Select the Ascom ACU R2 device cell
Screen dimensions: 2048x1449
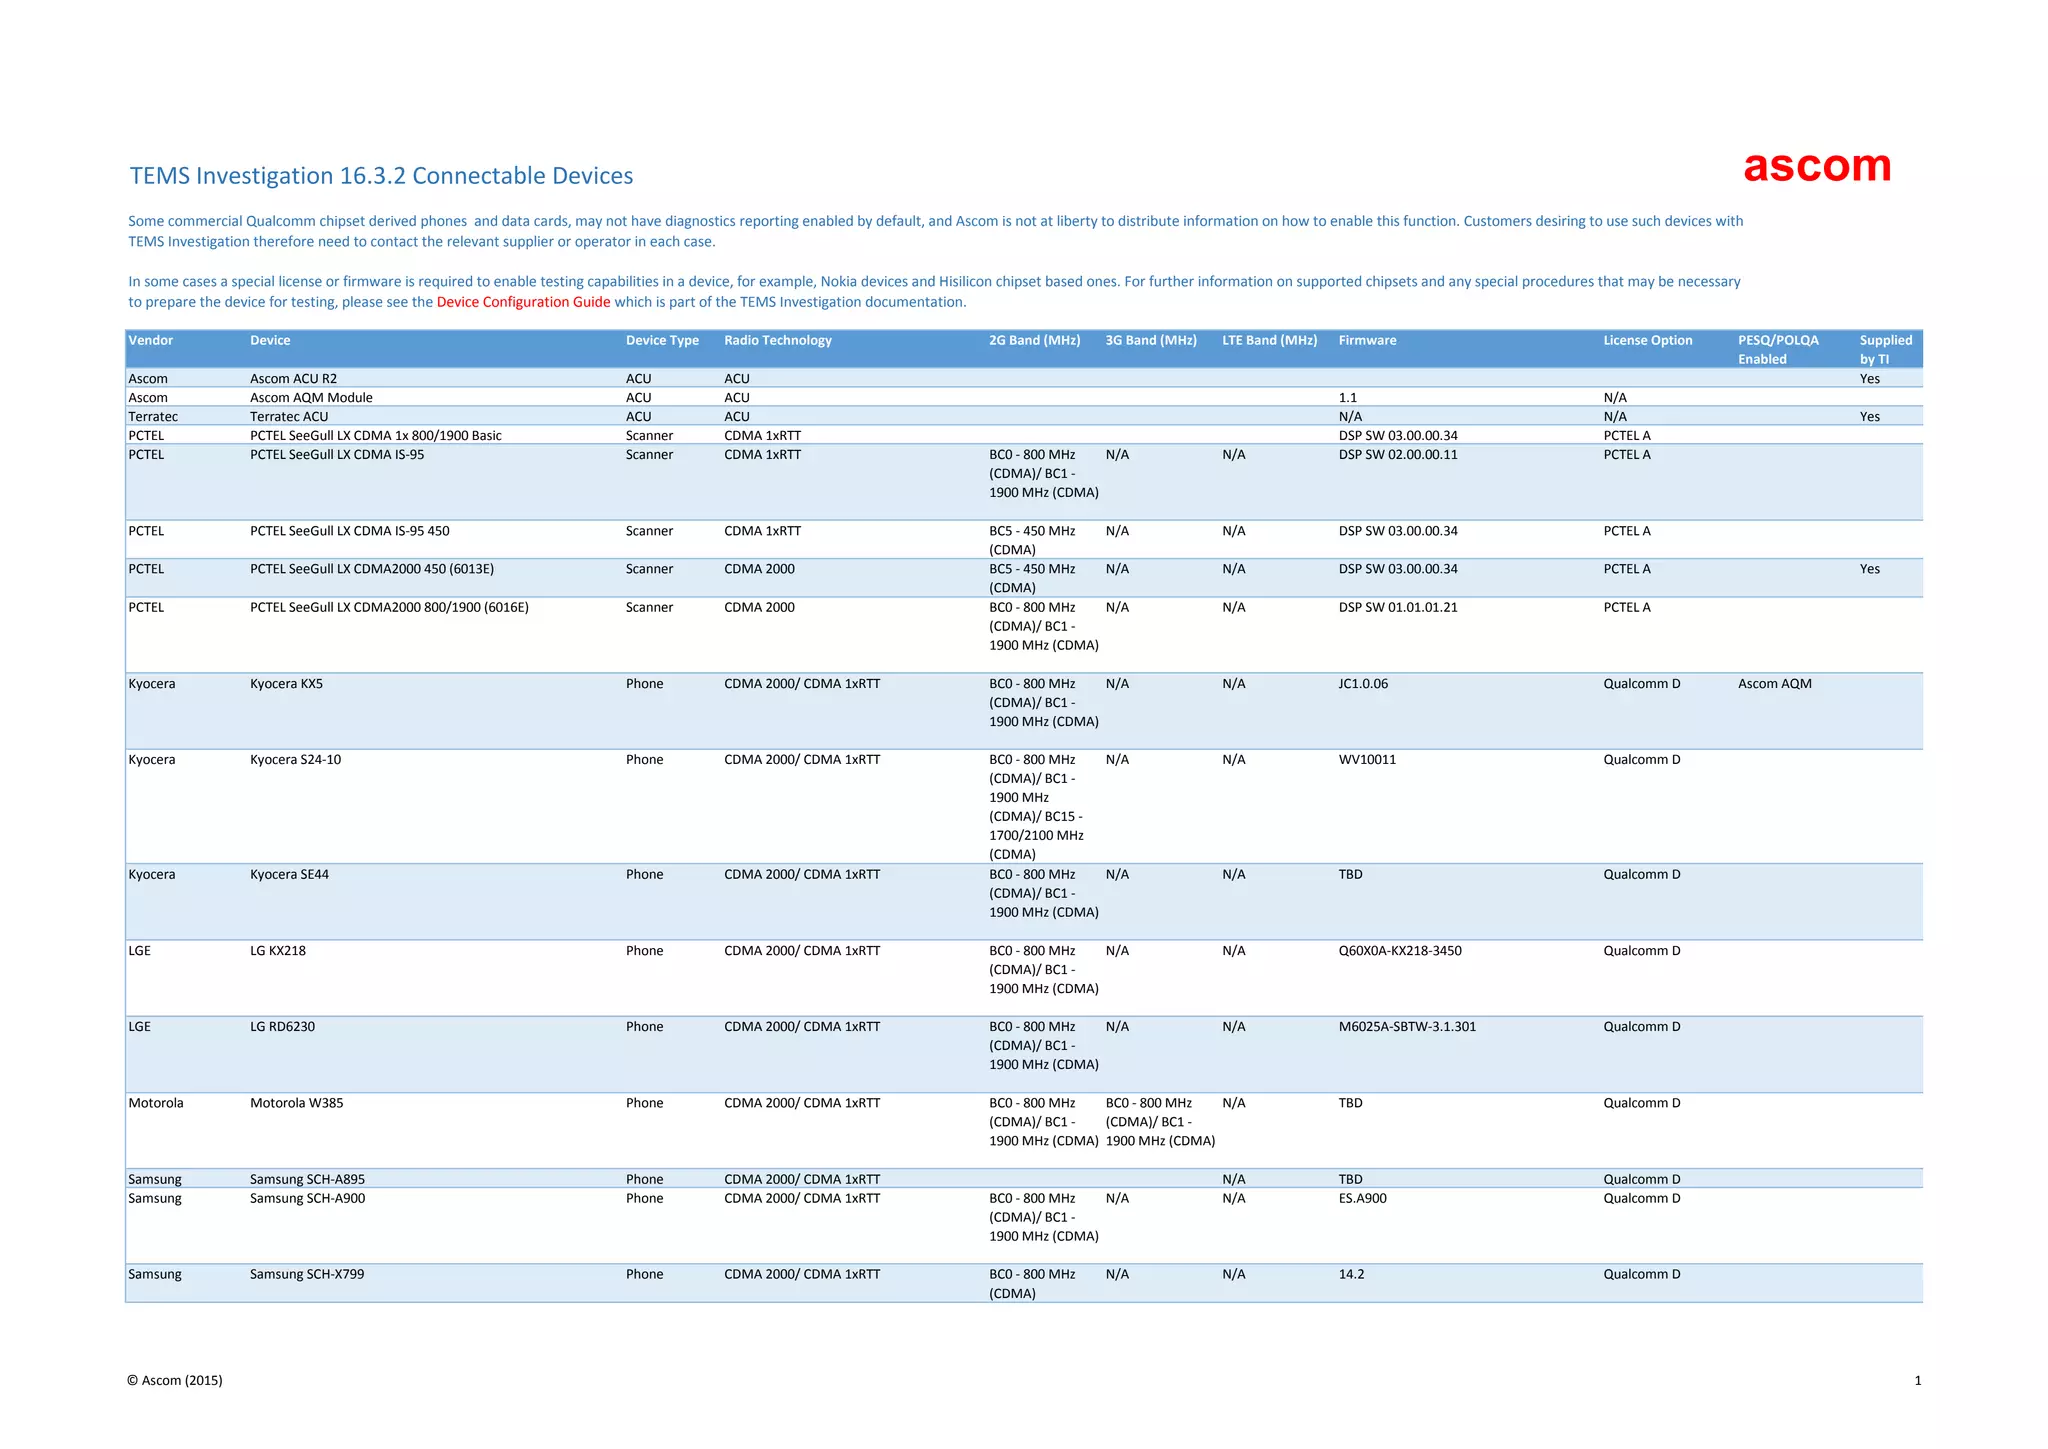tap(293, 379)
